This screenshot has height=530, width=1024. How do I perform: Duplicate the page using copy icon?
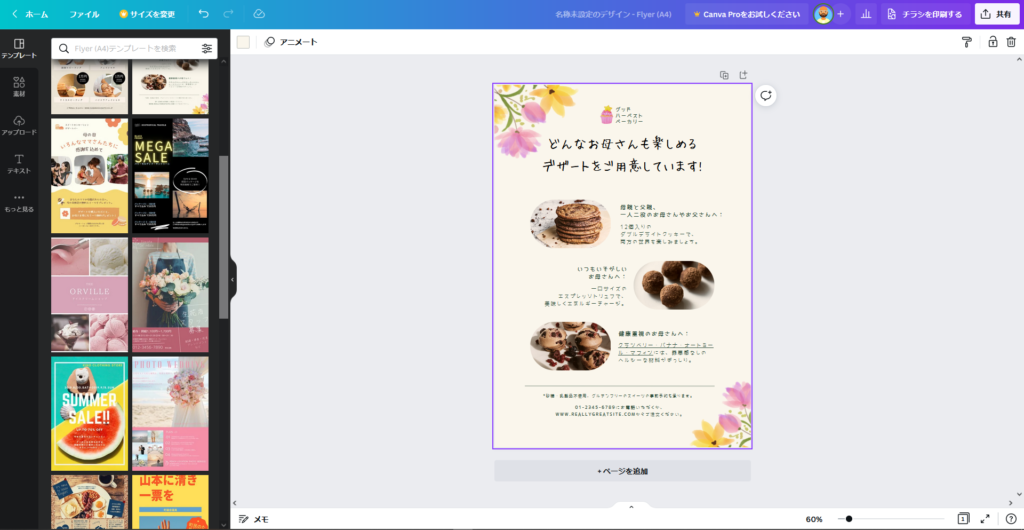724,75
